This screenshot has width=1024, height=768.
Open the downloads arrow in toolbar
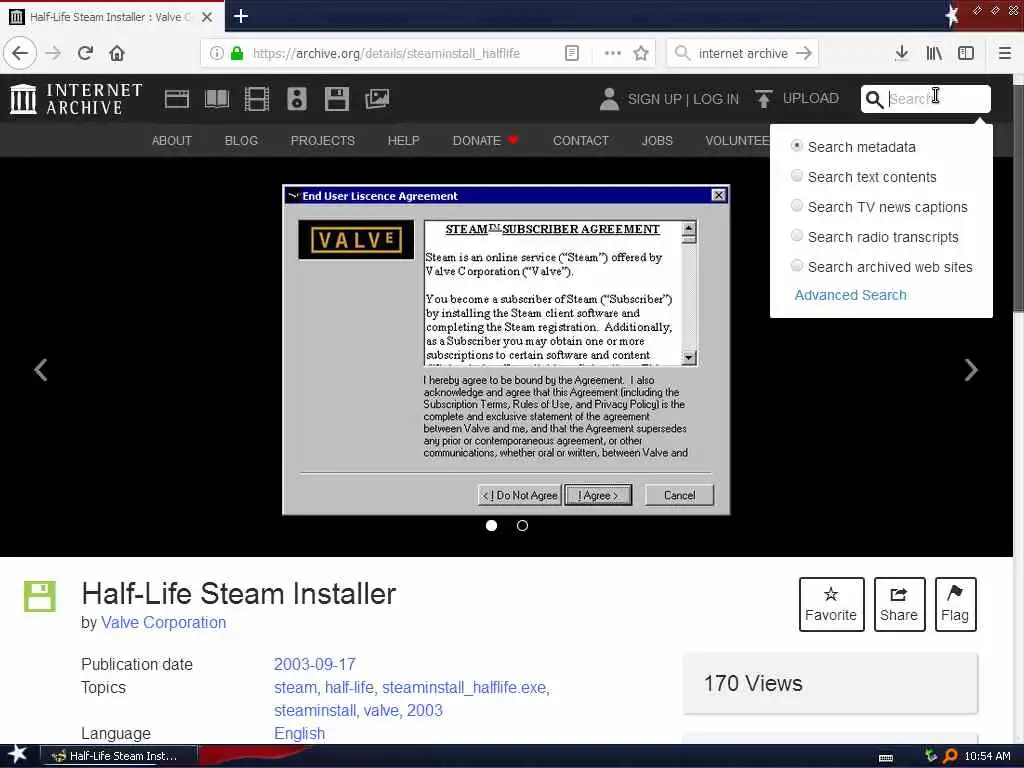(x=901, y=53)
